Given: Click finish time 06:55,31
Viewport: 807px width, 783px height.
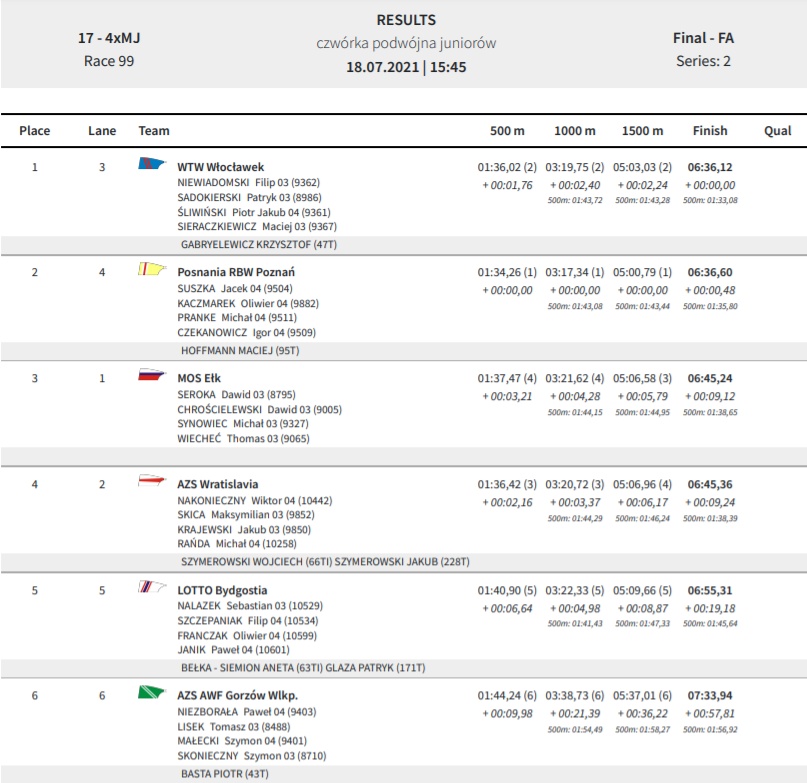Looking at the screenshot, I should pyautogui.click(x=710, y=590).
